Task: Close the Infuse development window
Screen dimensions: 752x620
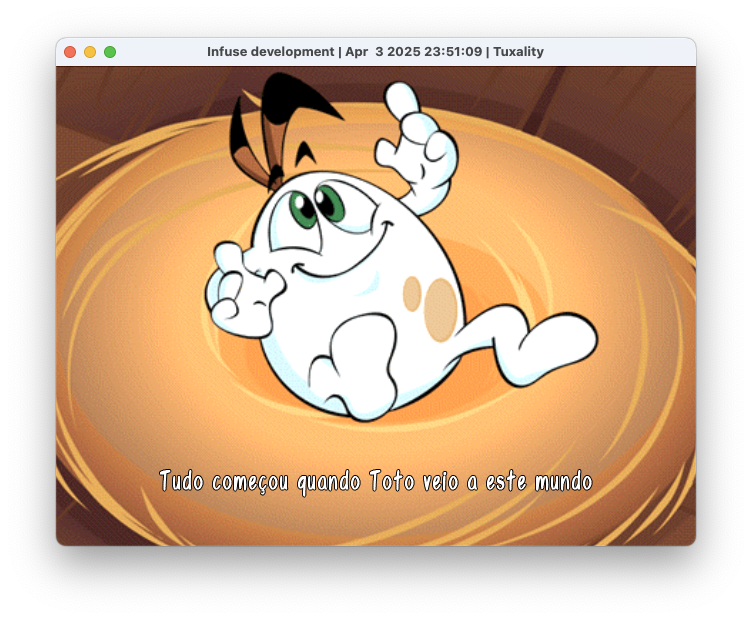Action: click(70, 52)
